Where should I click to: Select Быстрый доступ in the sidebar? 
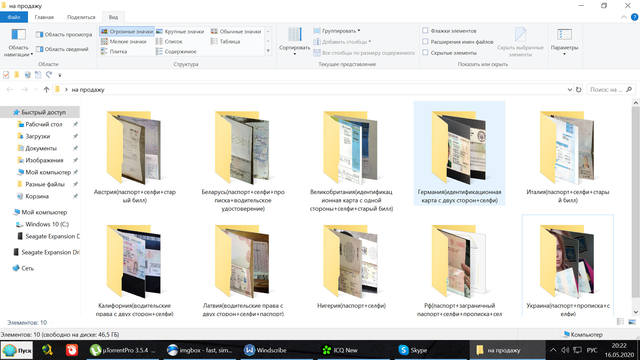tap(40, 112)
